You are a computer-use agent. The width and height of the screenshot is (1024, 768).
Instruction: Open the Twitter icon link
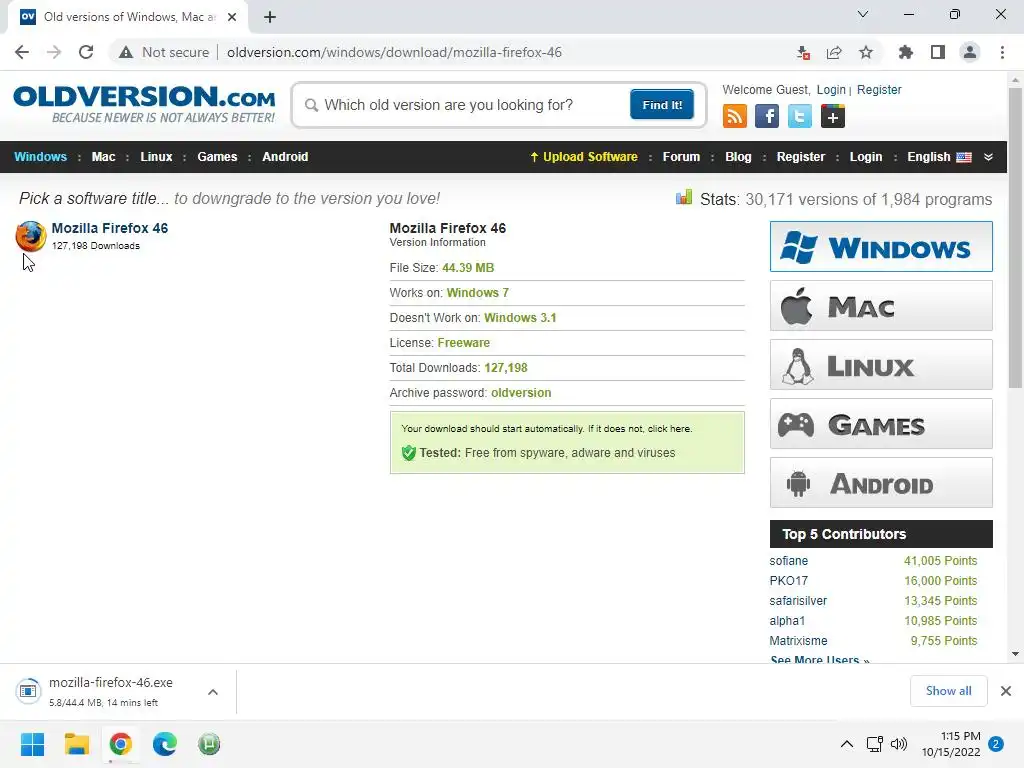799,117
